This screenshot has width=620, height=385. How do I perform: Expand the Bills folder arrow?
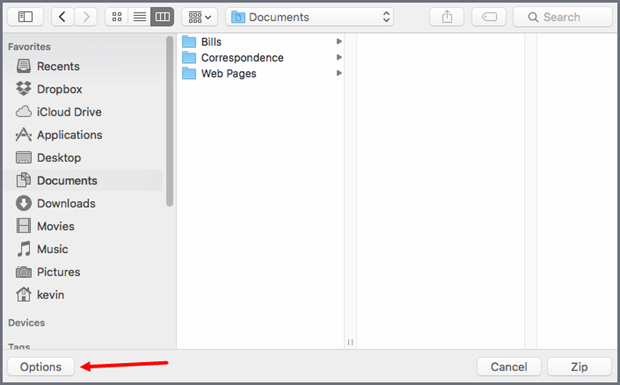click(x=339, y=42)
